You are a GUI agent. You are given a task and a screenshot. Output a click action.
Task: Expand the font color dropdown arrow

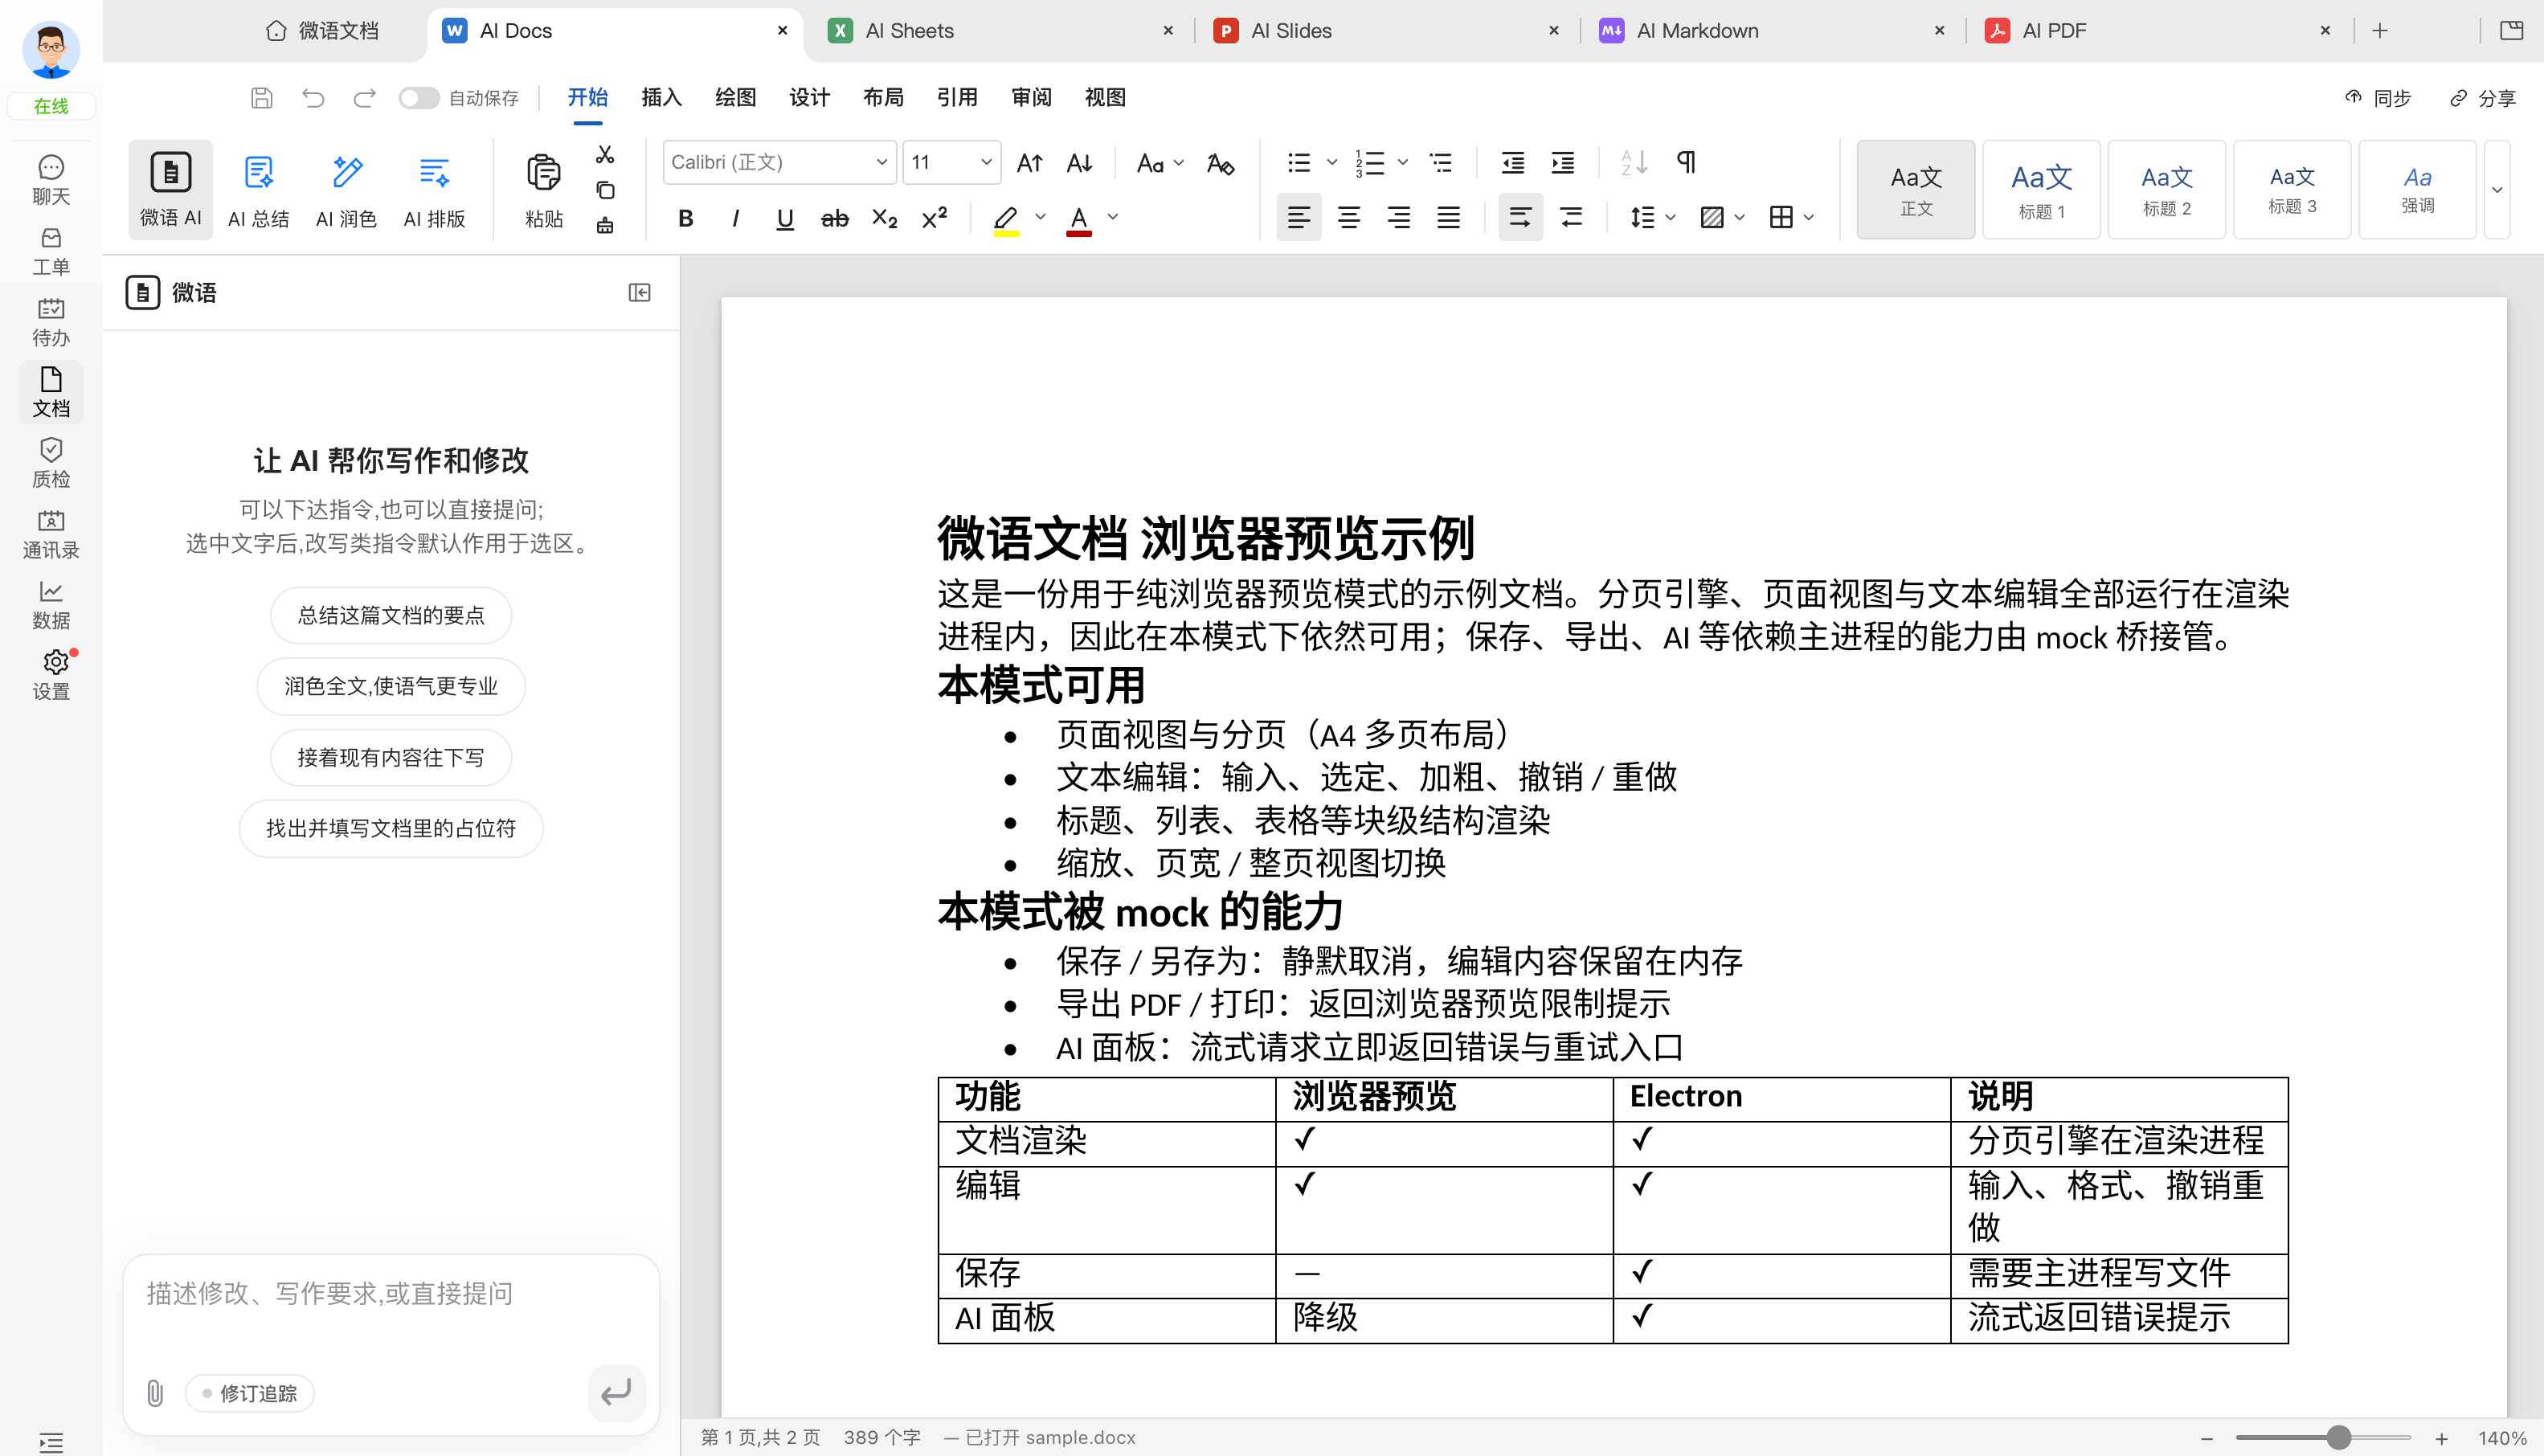1113,217
